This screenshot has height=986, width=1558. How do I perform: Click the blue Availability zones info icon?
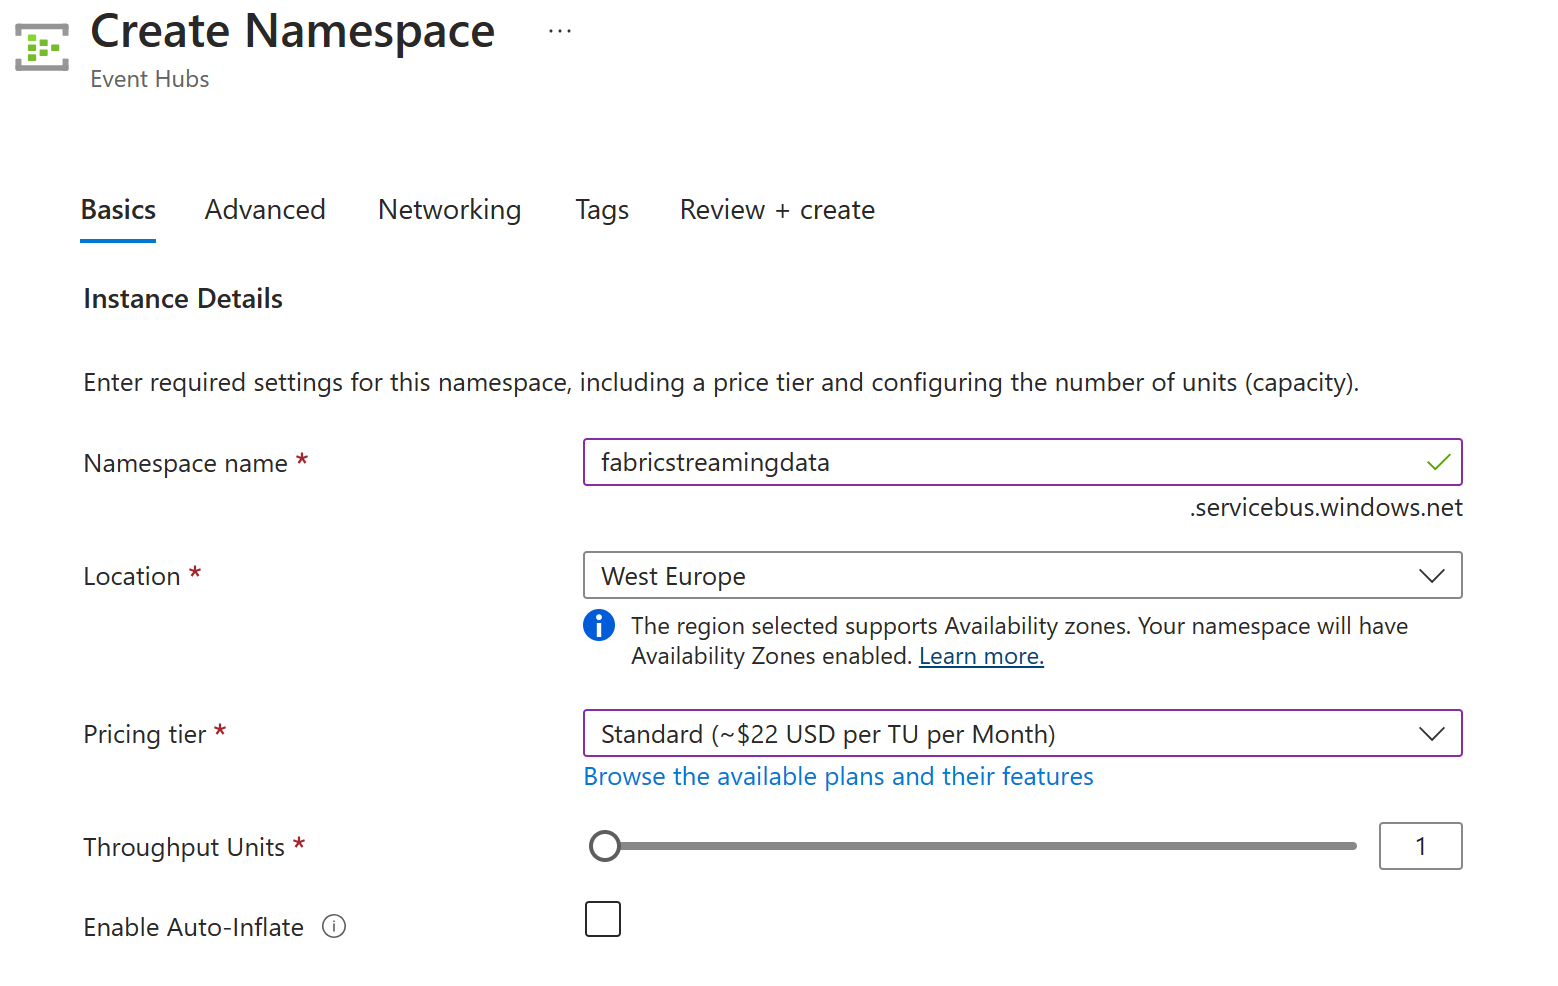coord(599,625)
